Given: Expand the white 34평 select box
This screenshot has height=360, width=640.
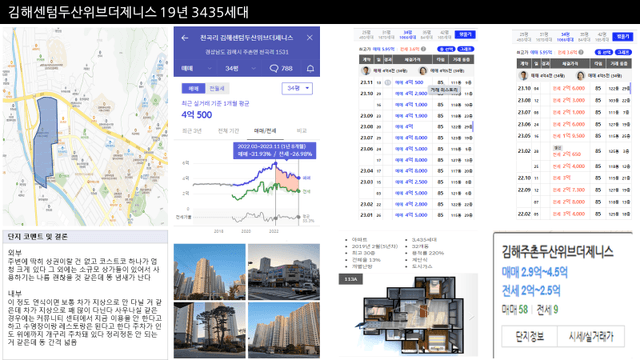Looking at the screenshot, I should pos(297,88).
